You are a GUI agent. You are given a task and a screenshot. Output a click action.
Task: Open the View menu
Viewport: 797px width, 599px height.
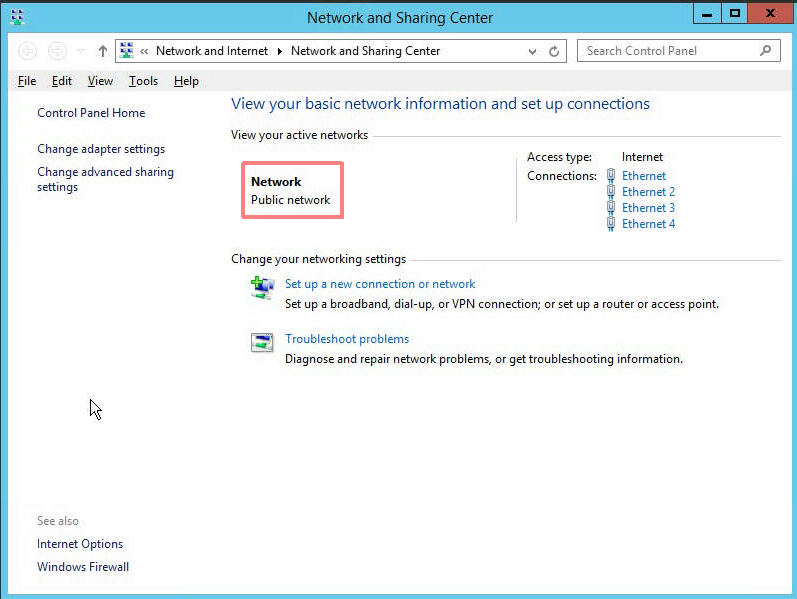coord(100,81)
